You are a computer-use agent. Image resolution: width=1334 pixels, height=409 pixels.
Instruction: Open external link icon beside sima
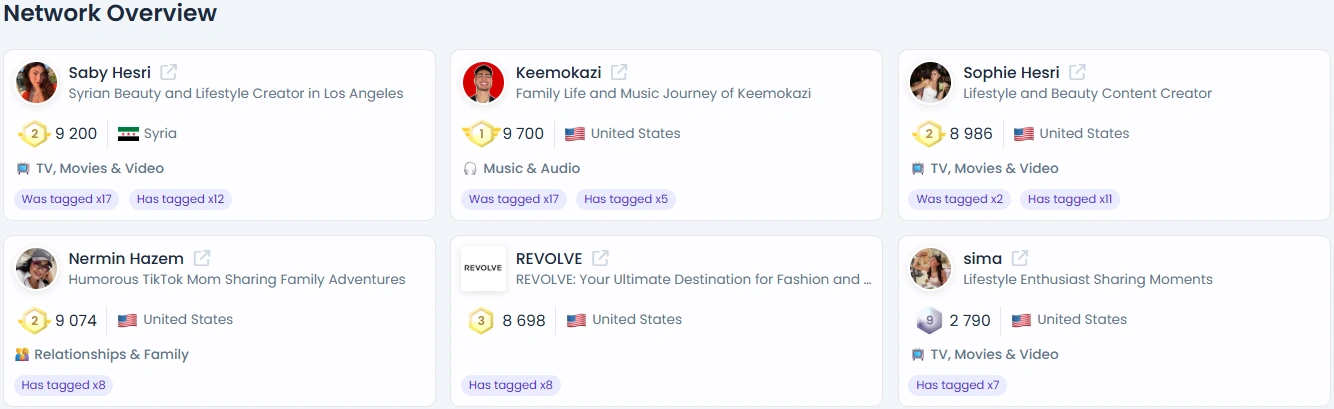[1020, 258]
